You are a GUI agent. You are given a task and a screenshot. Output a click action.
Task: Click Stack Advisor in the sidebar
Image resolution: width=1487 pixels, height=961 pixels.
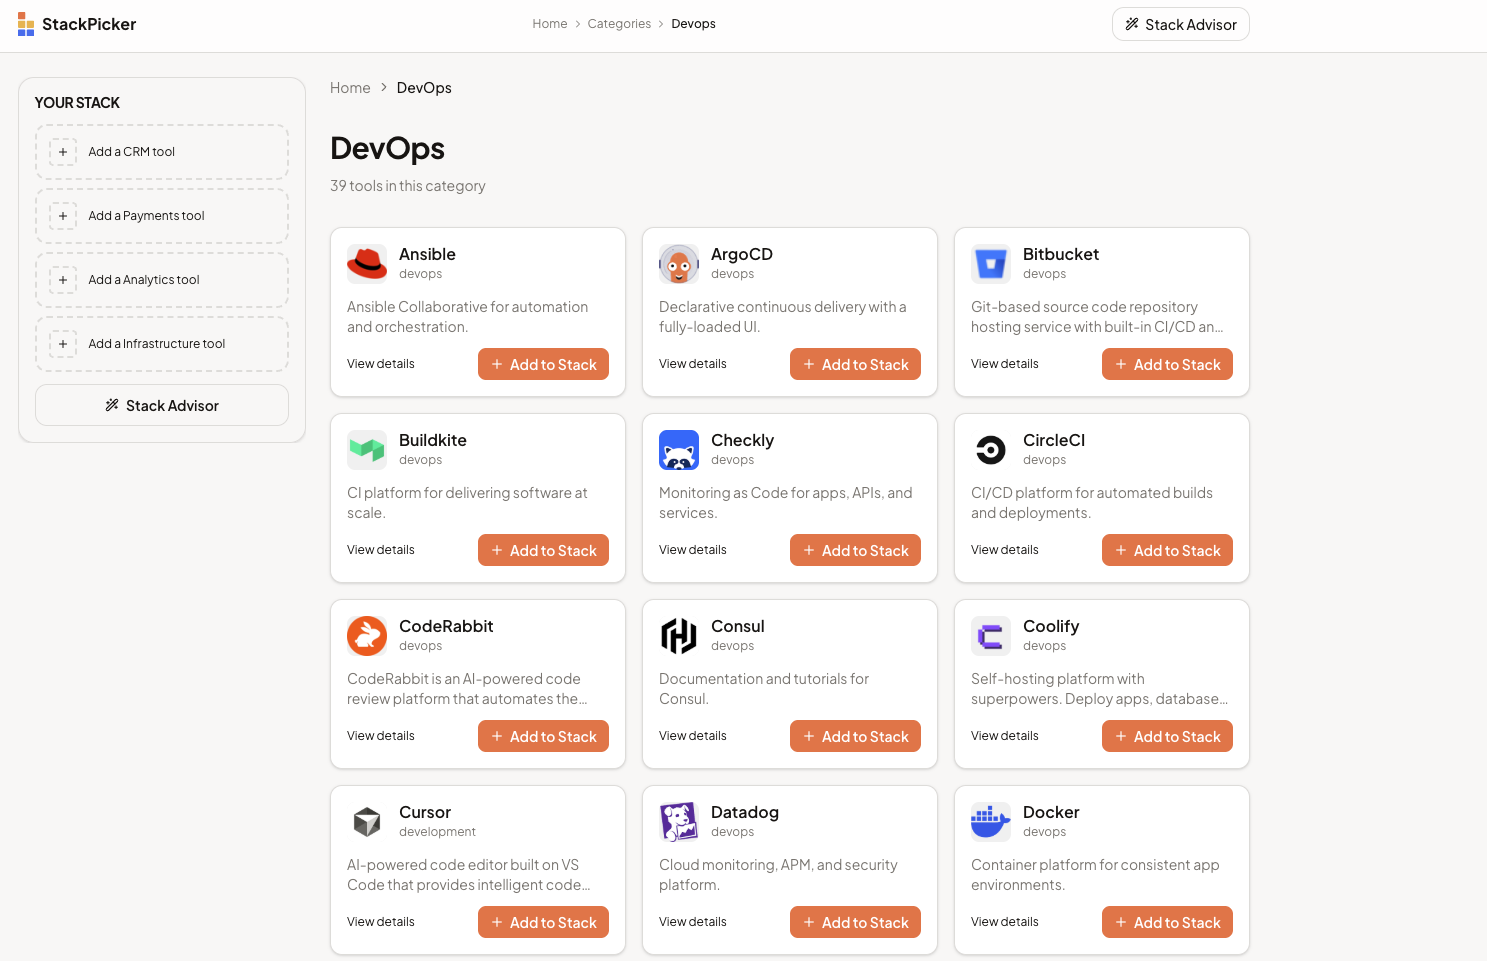pyautogui.click(x=161, y=405)
